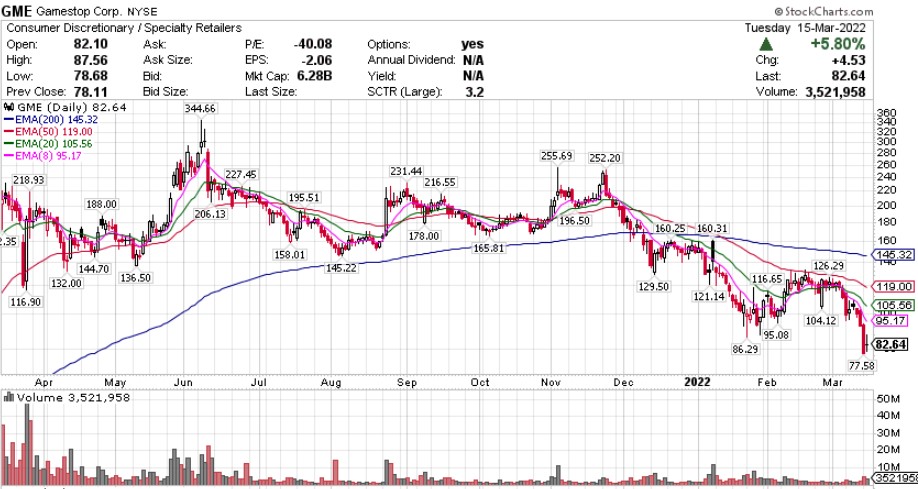Click the bar icon before the Volume panel label
This screenshot has height=489, width=918.
9,398
